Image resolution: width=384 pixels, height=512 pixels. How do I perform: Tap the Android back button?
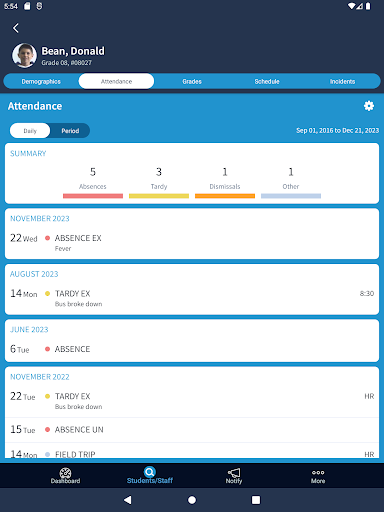coord(128,500)
